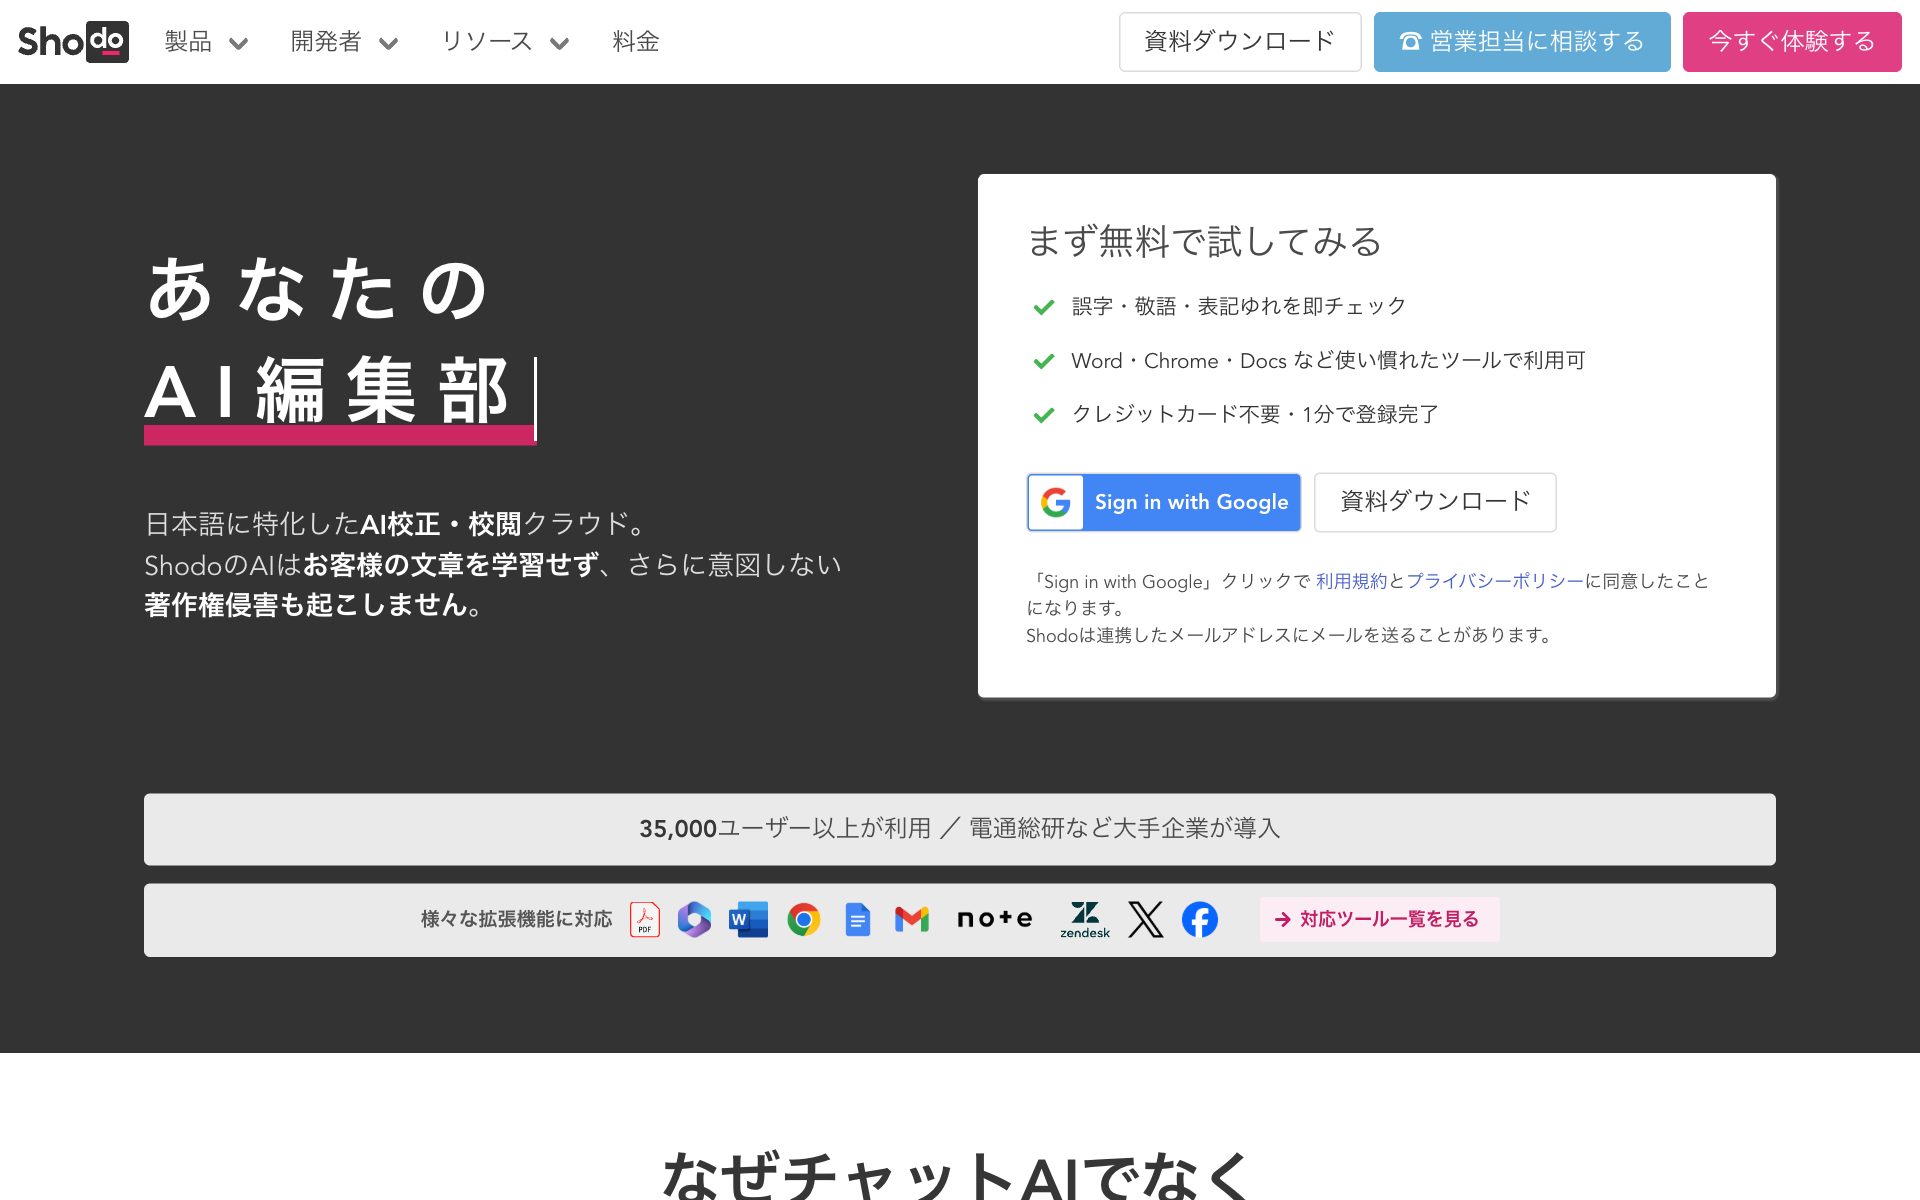The width and height of the screenshot is (1920, 1200).
Task: Expand the 製品 dropdown chevron
Action: coord(238,43)
